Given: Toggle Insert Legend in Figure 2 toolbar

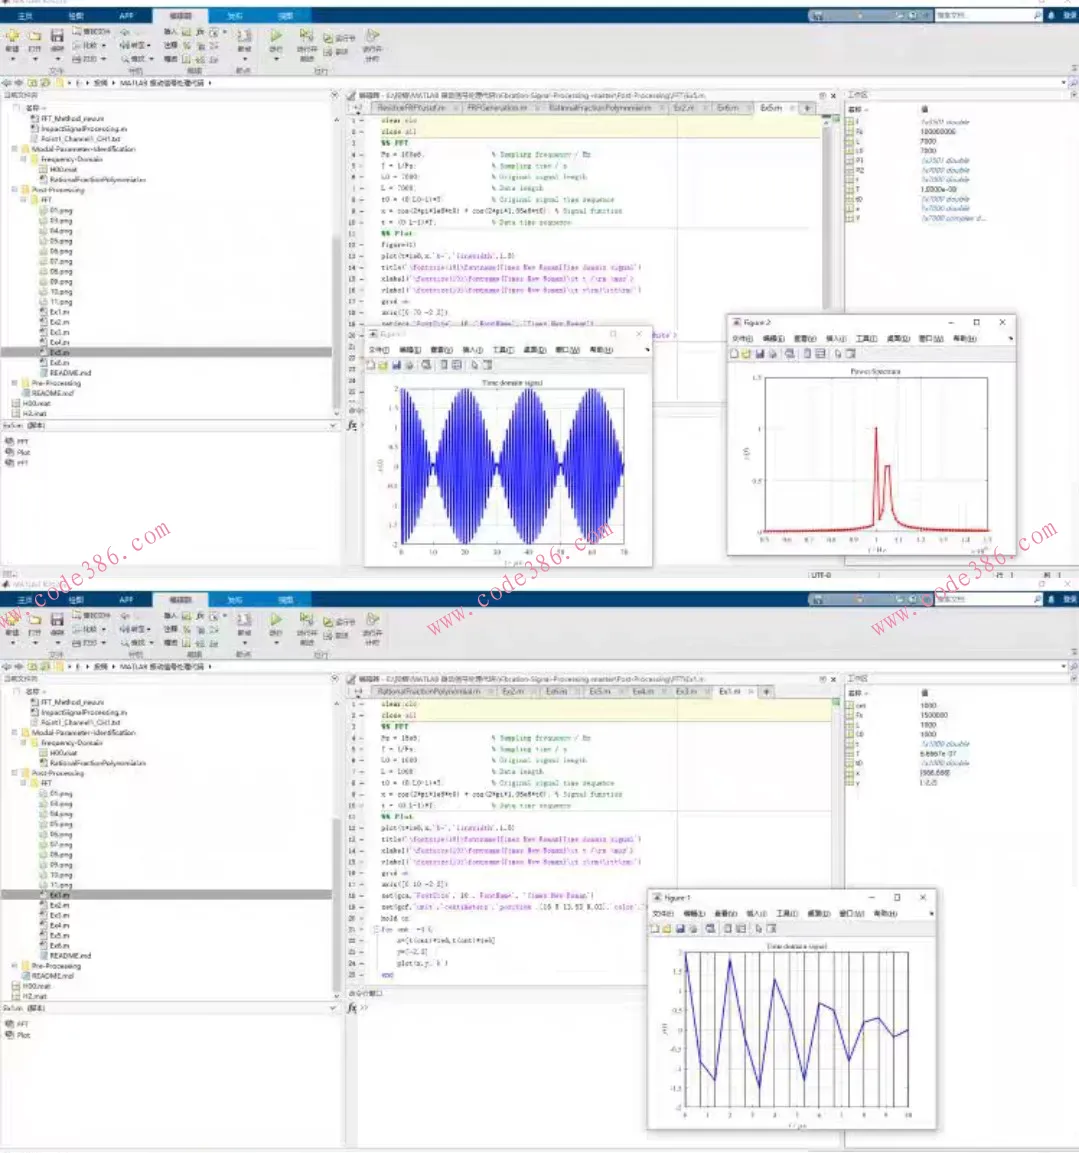Looking at the screenshot, I should tap(821, 354).
